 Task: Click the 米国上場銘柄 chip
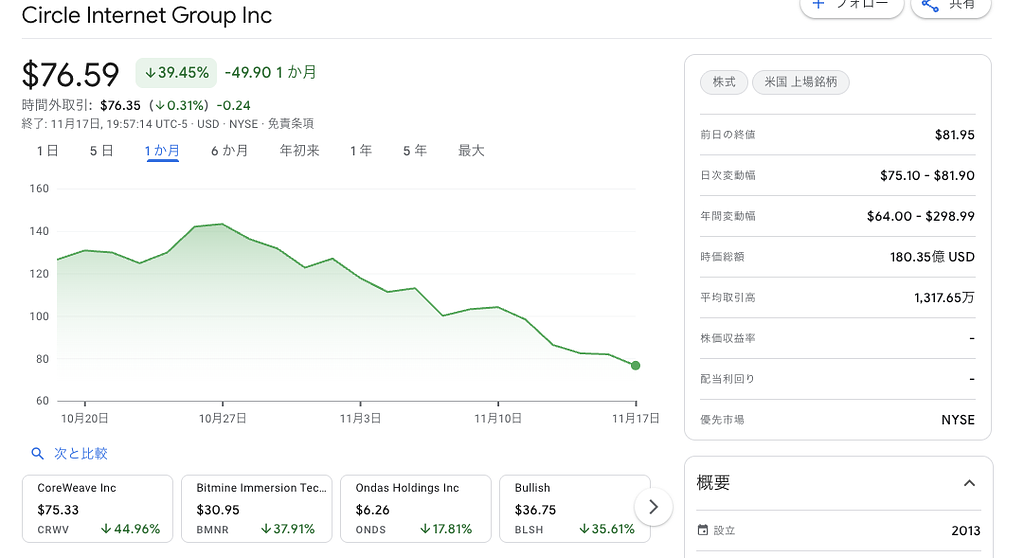click(800, 82)
